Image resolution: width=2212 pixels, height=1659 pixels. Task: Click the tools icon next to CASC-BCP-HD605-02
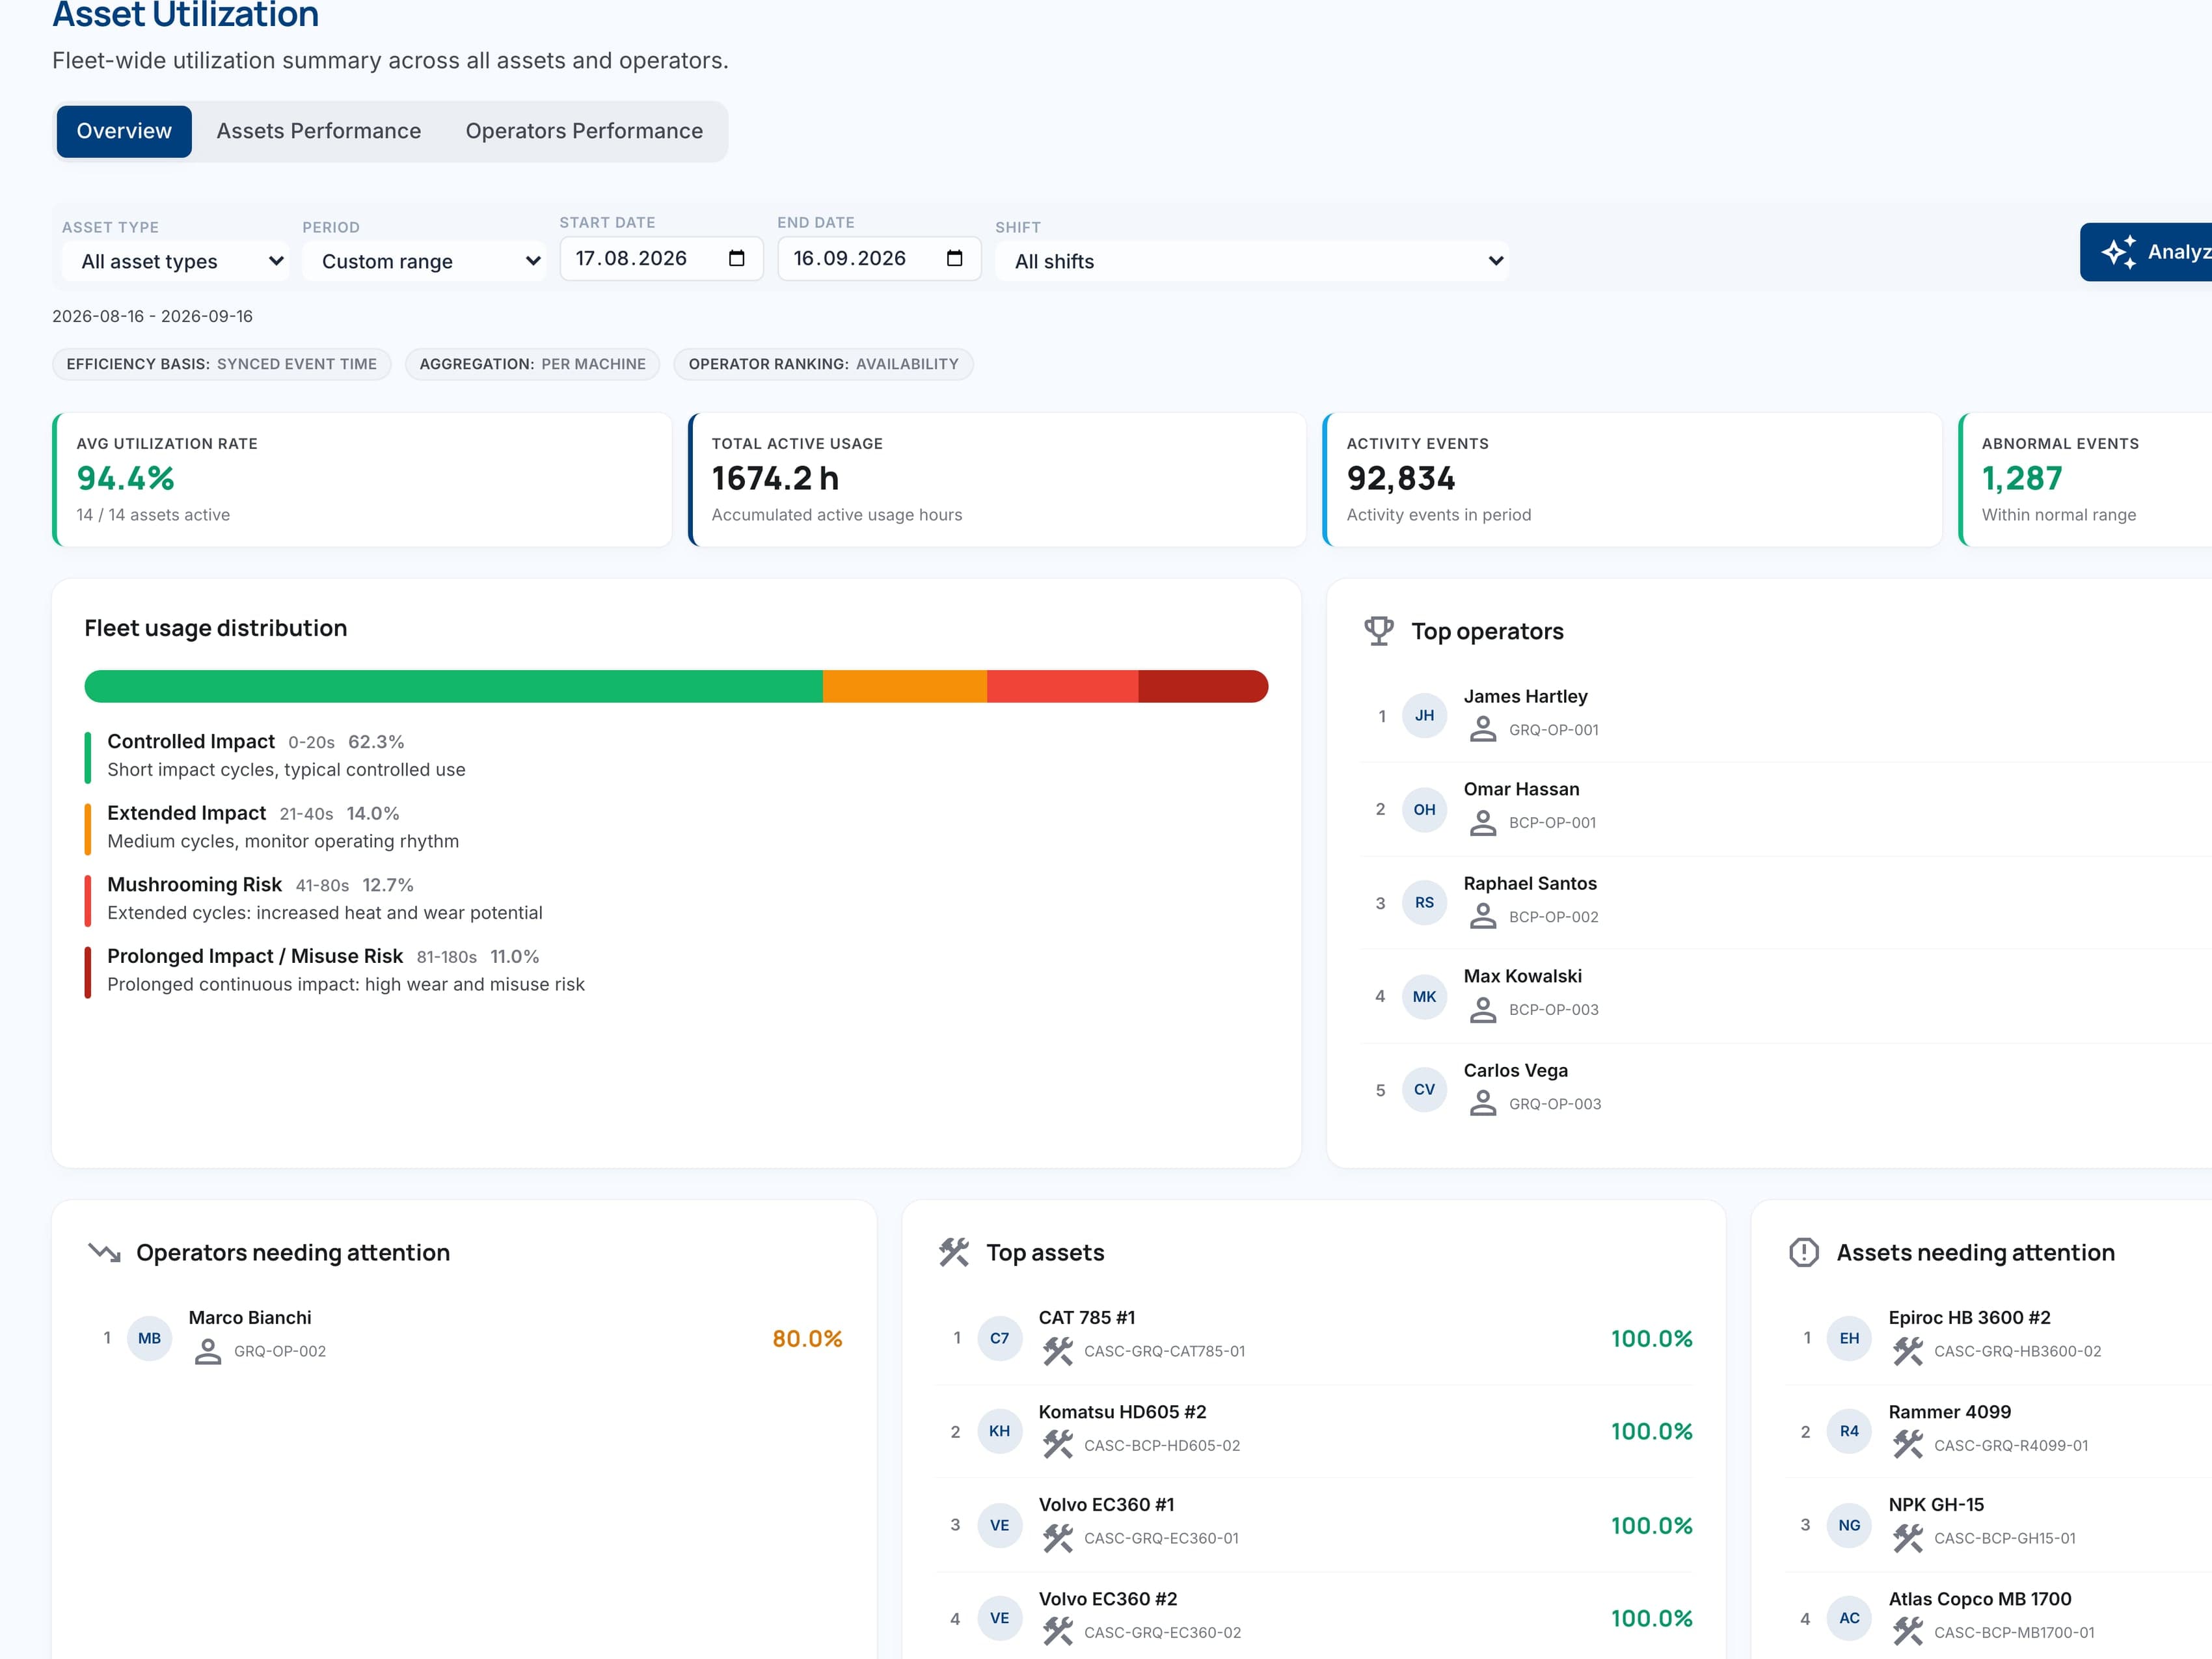1058,1445
